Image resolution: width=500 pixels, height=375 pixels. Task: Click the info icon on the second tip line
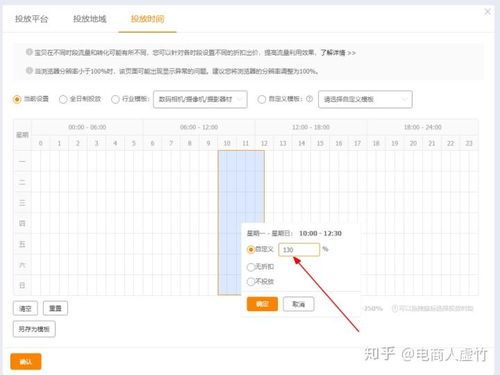click(29, 70)
